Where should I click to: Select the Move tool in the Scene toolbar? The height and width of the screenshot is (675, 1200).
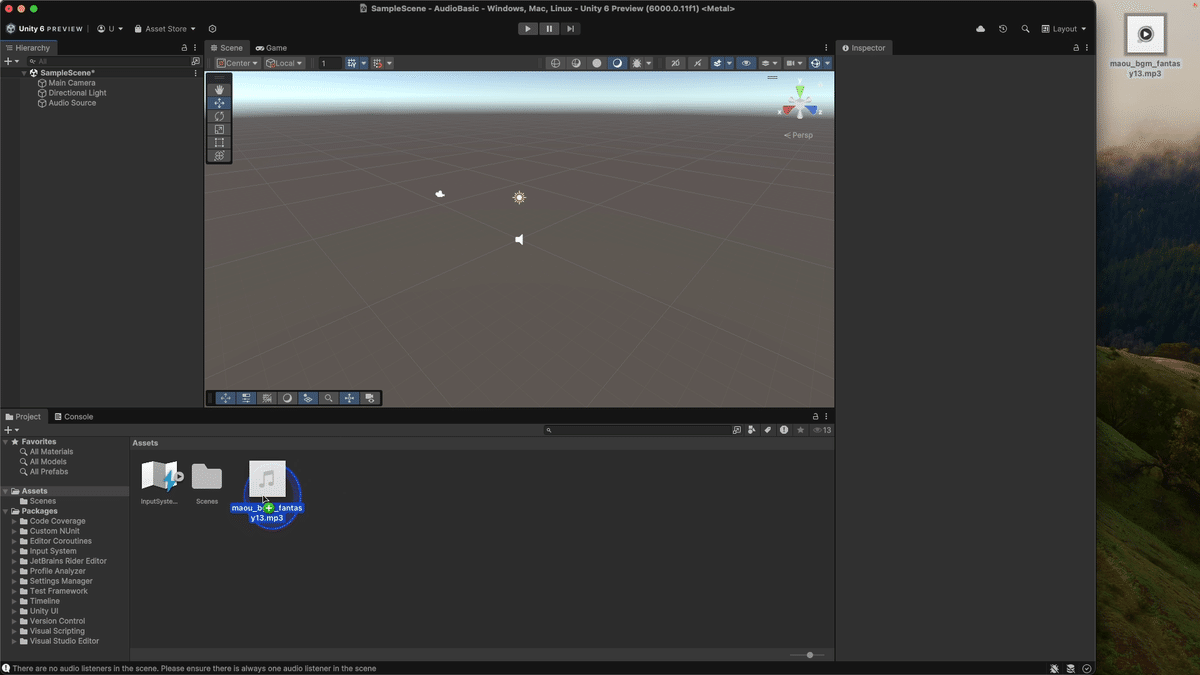point(219,102)
